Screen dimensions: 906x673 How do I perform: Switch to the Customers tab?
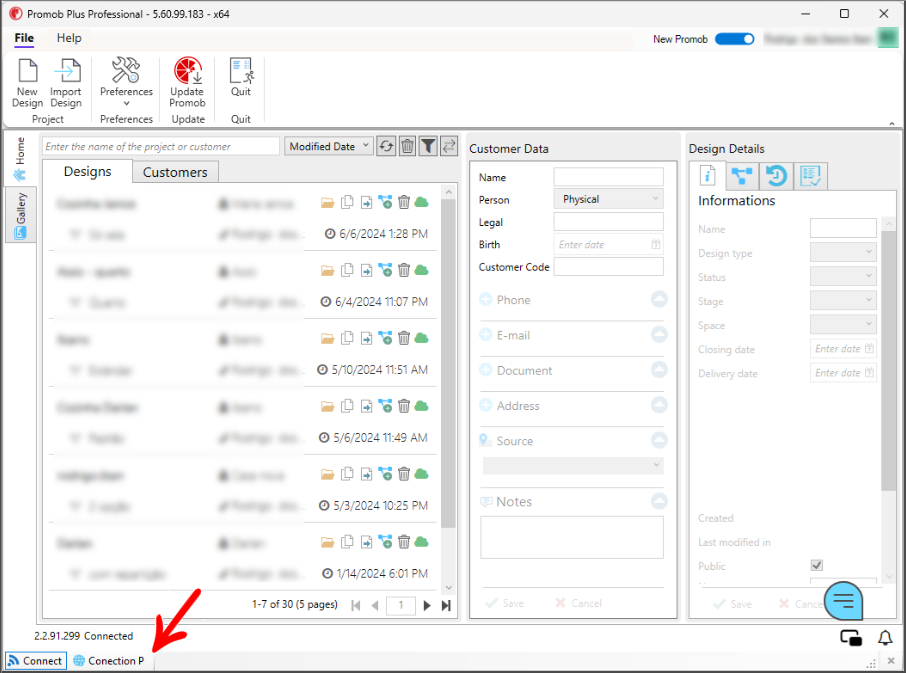(x=175, y=172)
